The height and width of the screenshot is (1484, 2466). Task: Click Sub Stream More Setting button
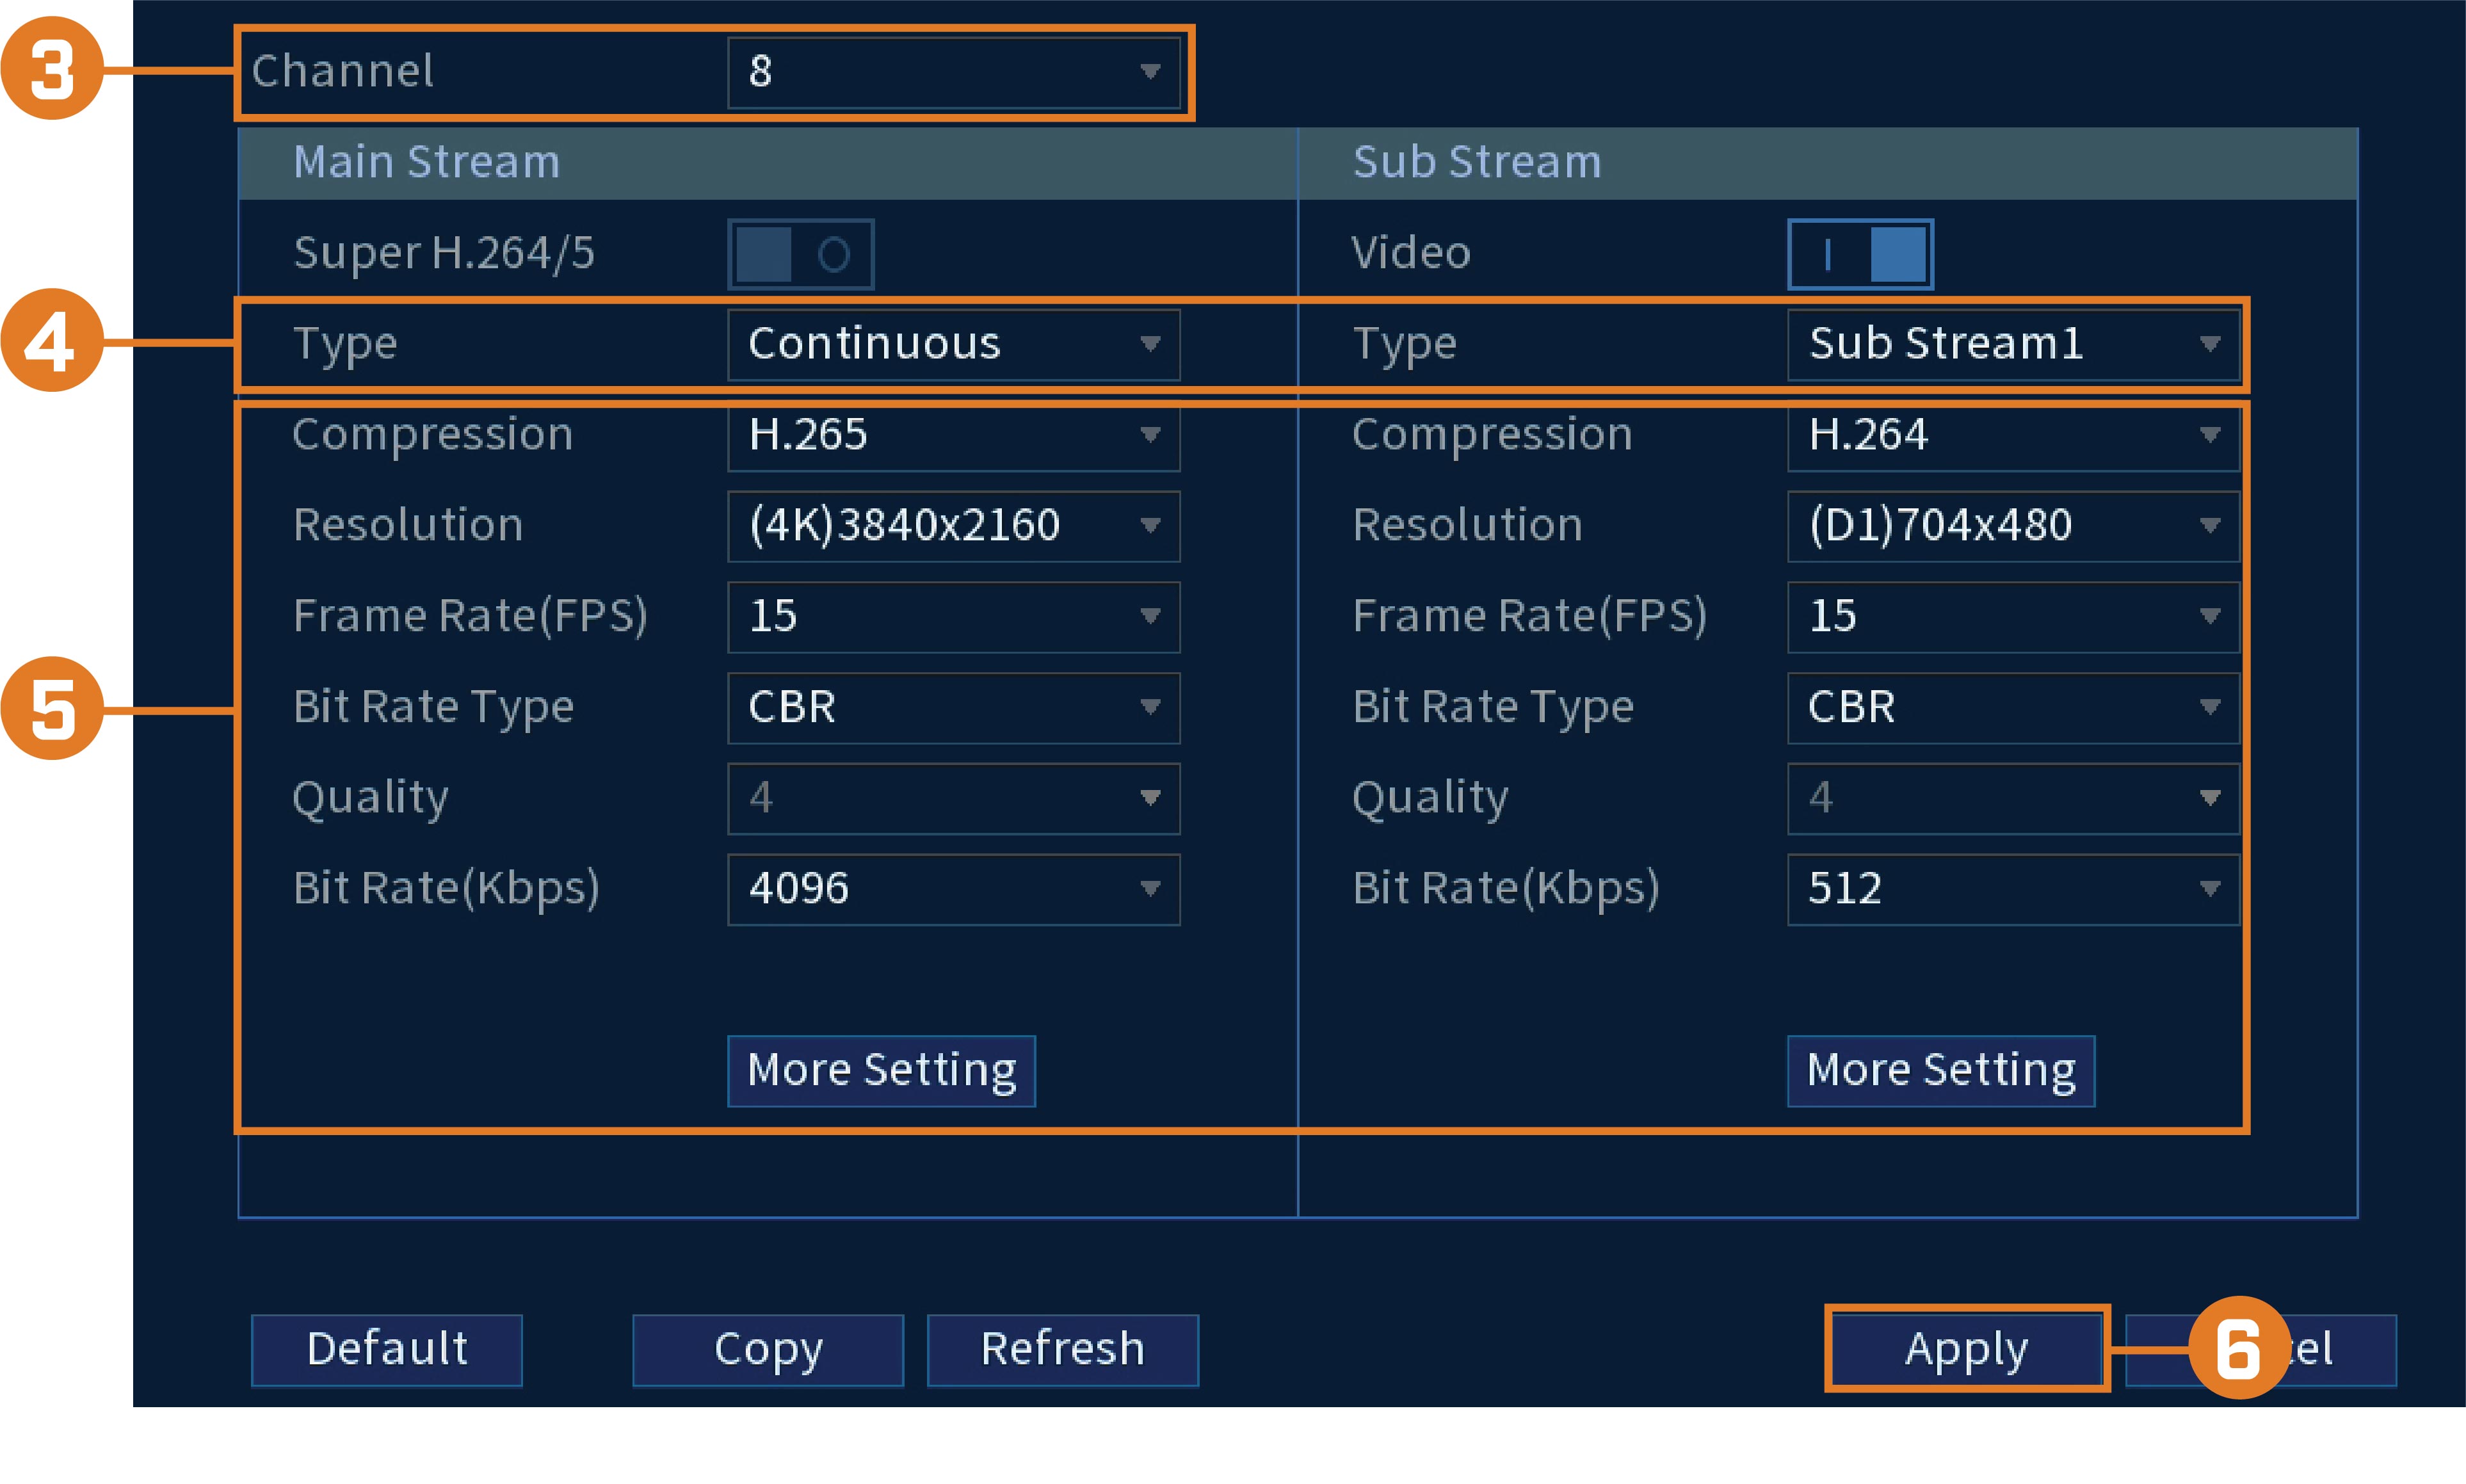coord(1941,1071)
